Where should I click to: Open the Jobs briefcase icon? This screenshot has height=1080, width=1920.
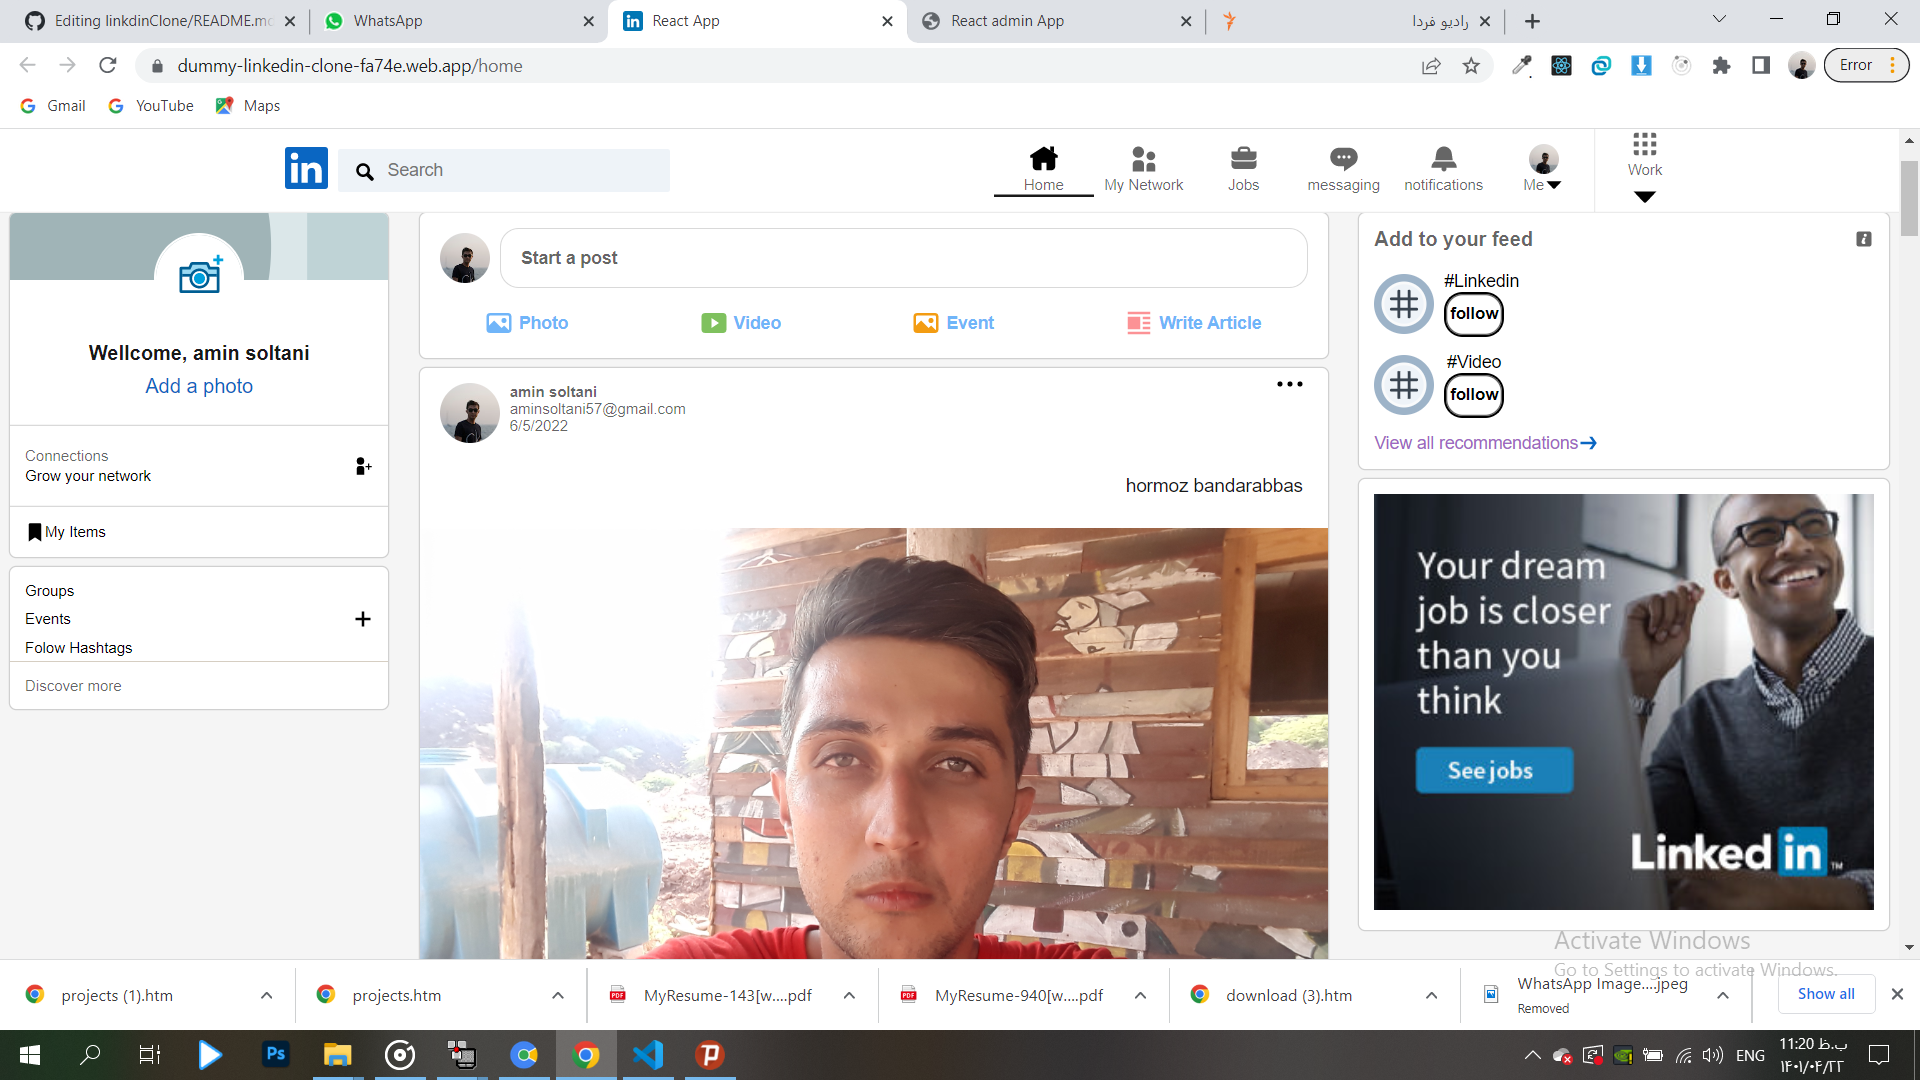1243,159
